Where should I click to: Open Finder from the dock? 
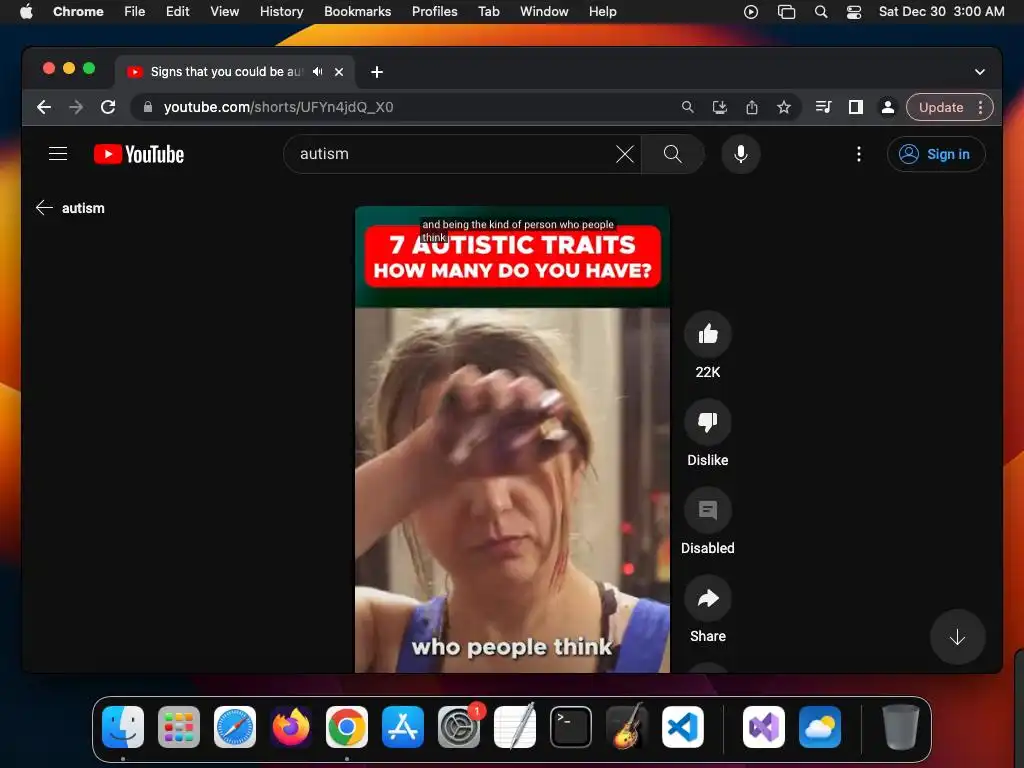click(123, 727)
